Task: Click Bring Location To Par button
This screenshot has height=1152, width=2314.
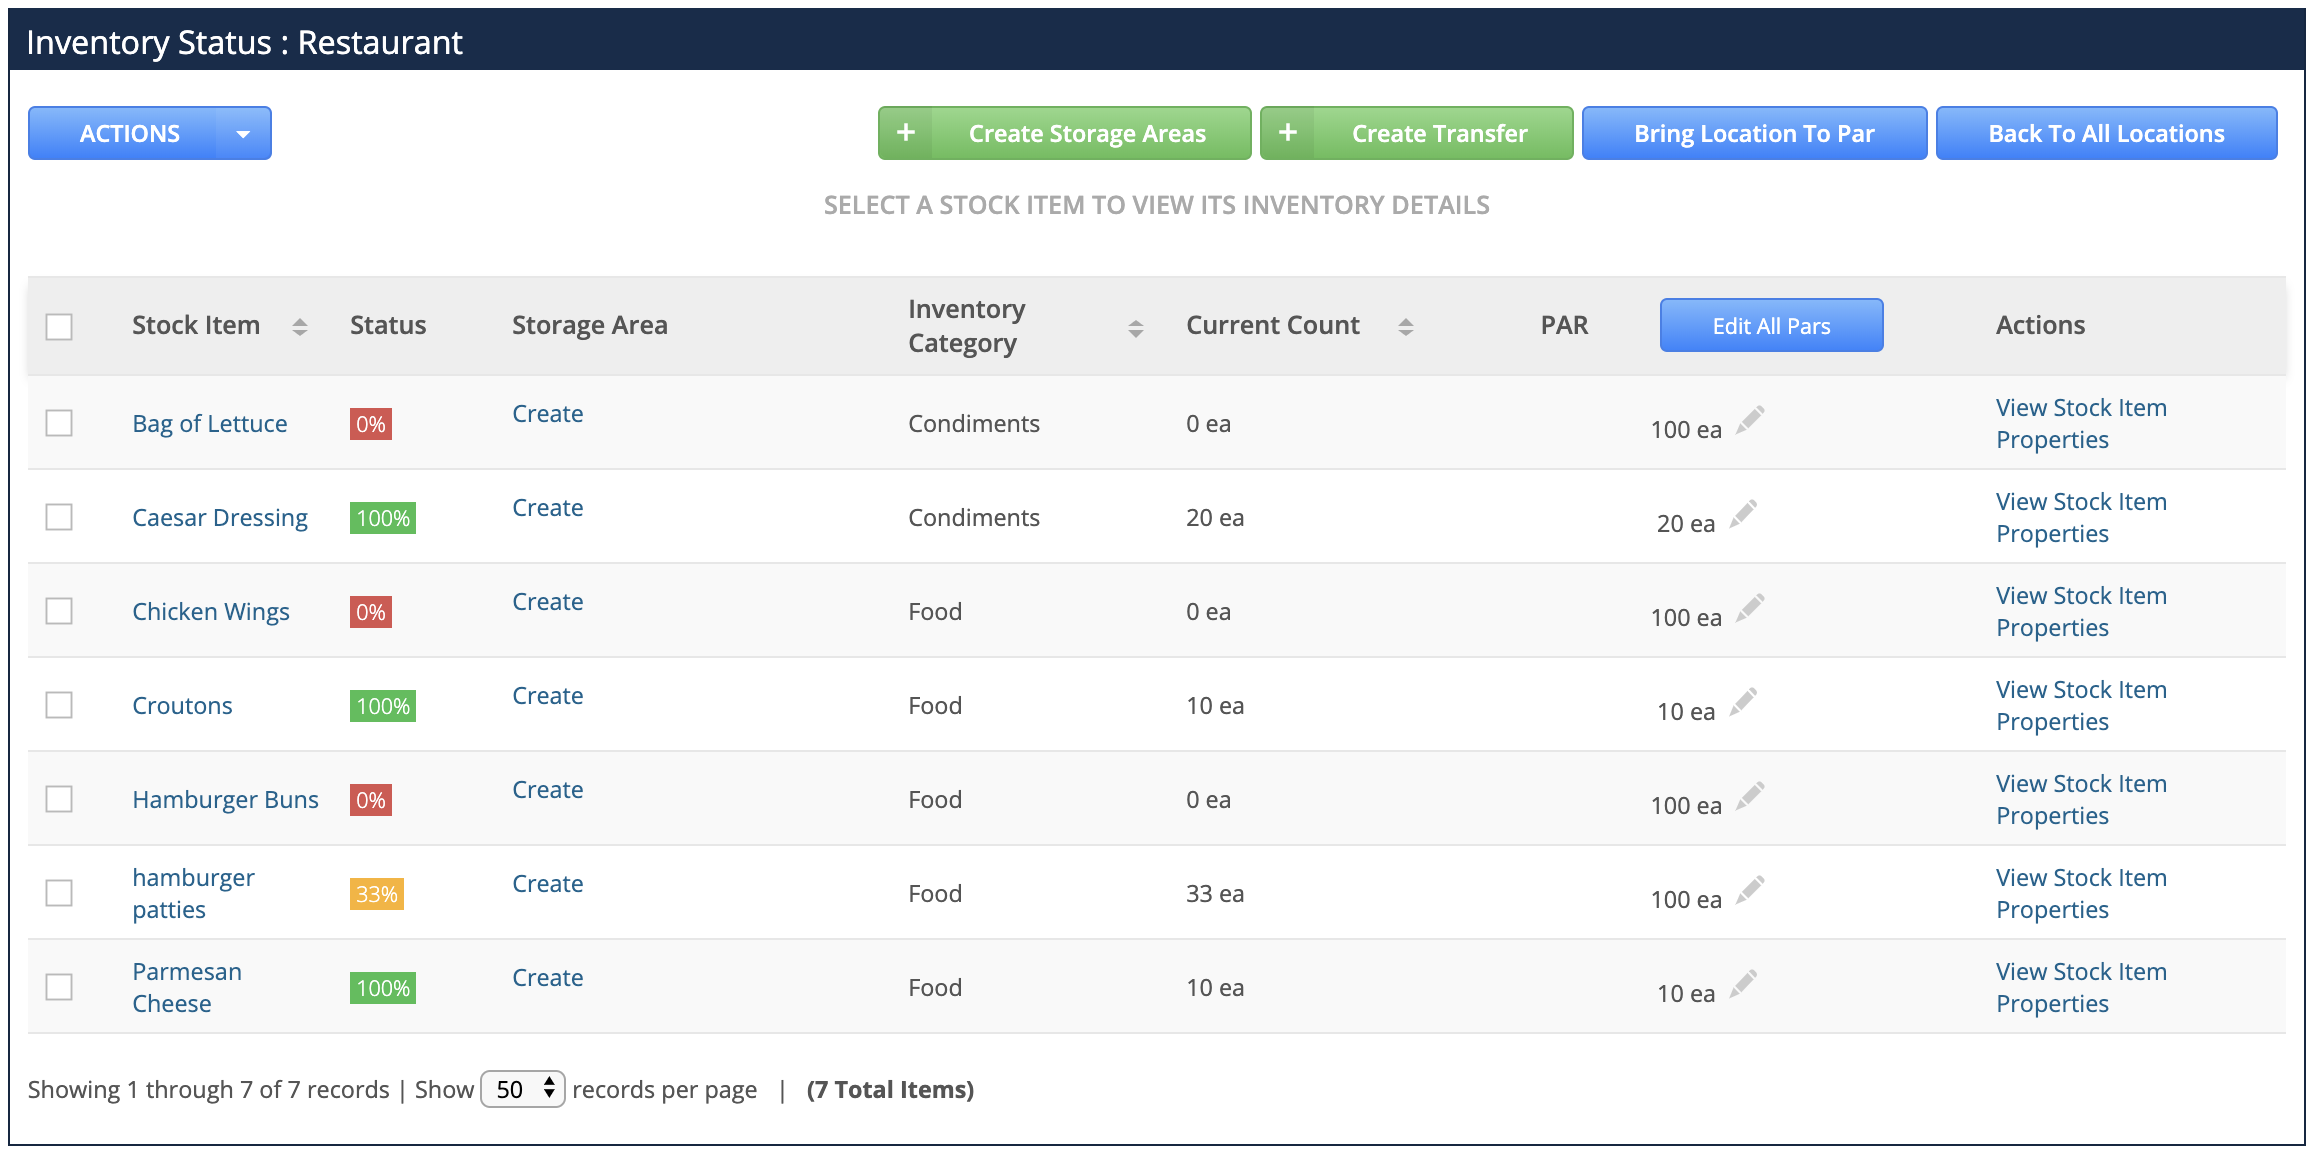Action: [1754, 133]
